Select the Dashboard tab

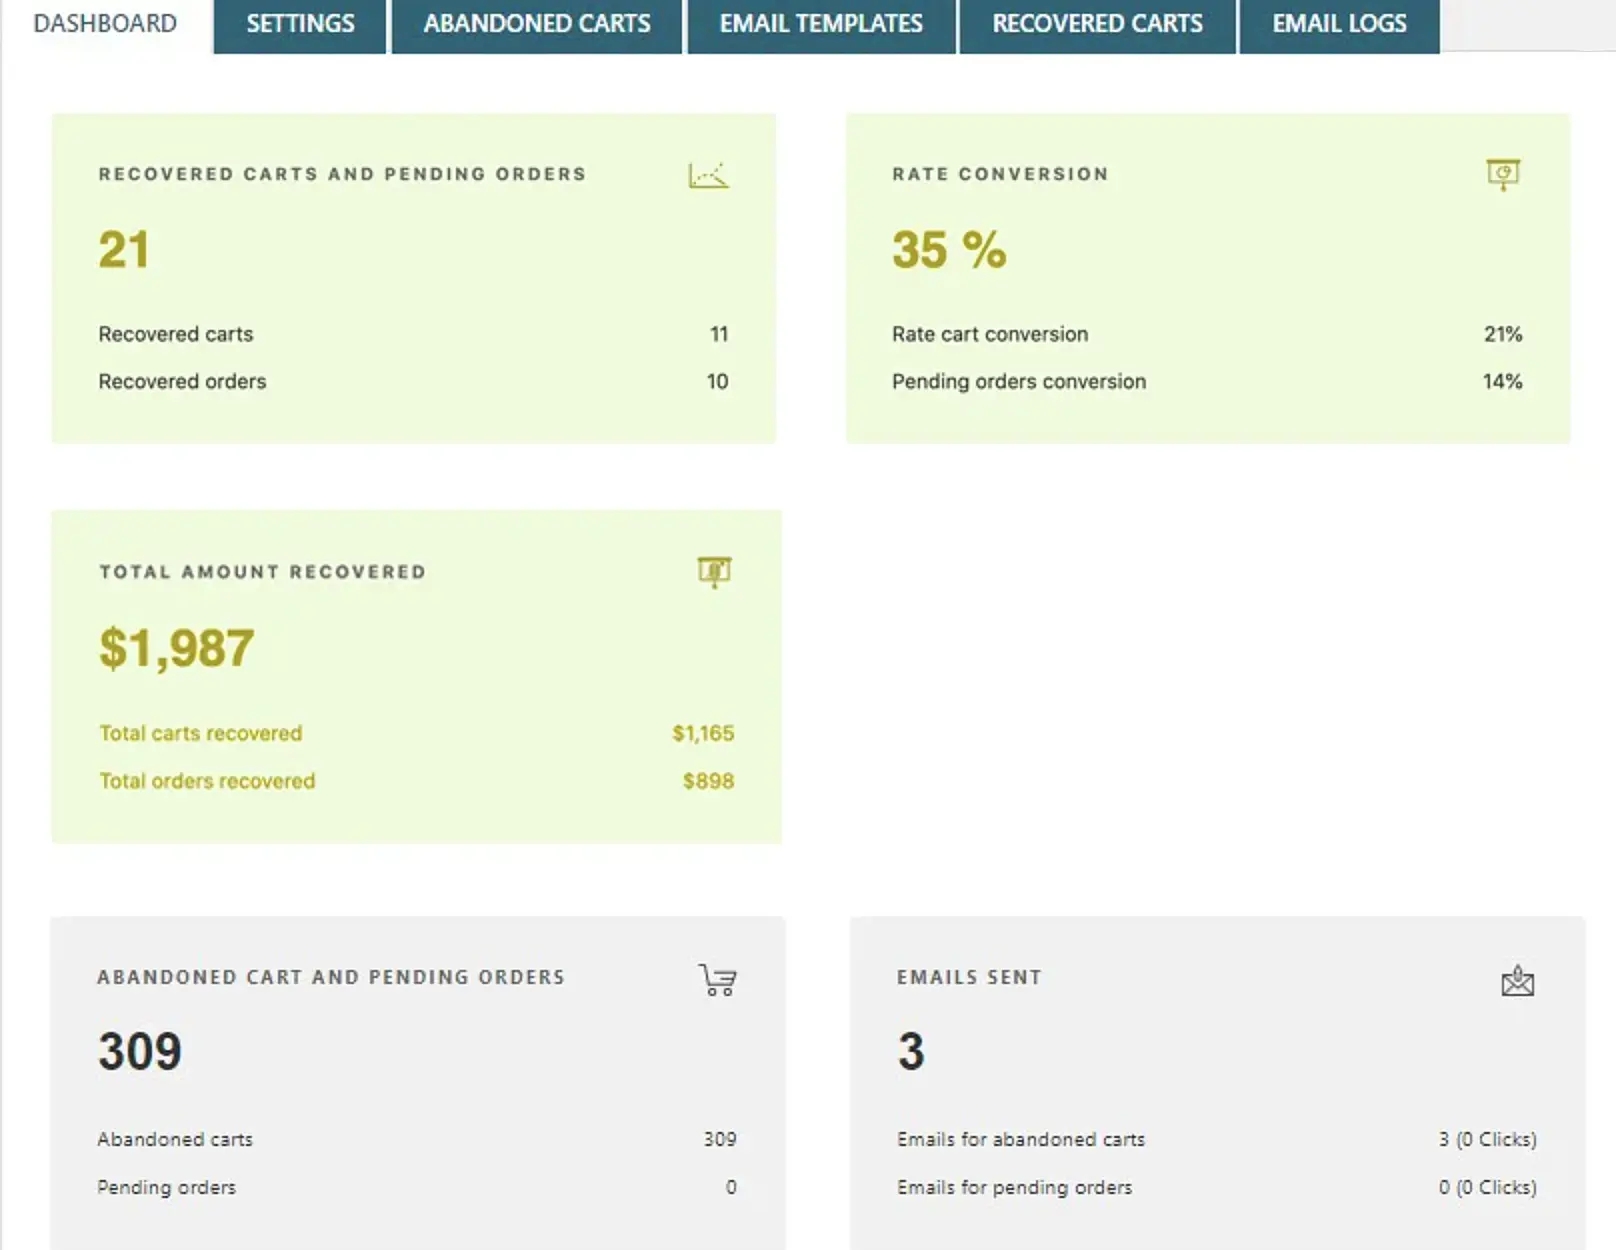(104, 23)
